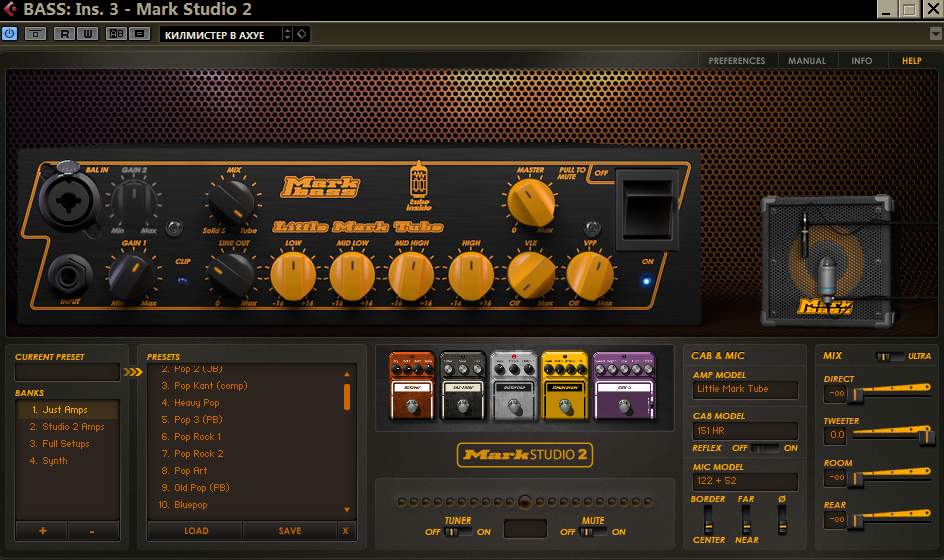Viewport: 944px width, 560px height.
Task: Open the preset management diamond icon
Action: coord(302,34)
